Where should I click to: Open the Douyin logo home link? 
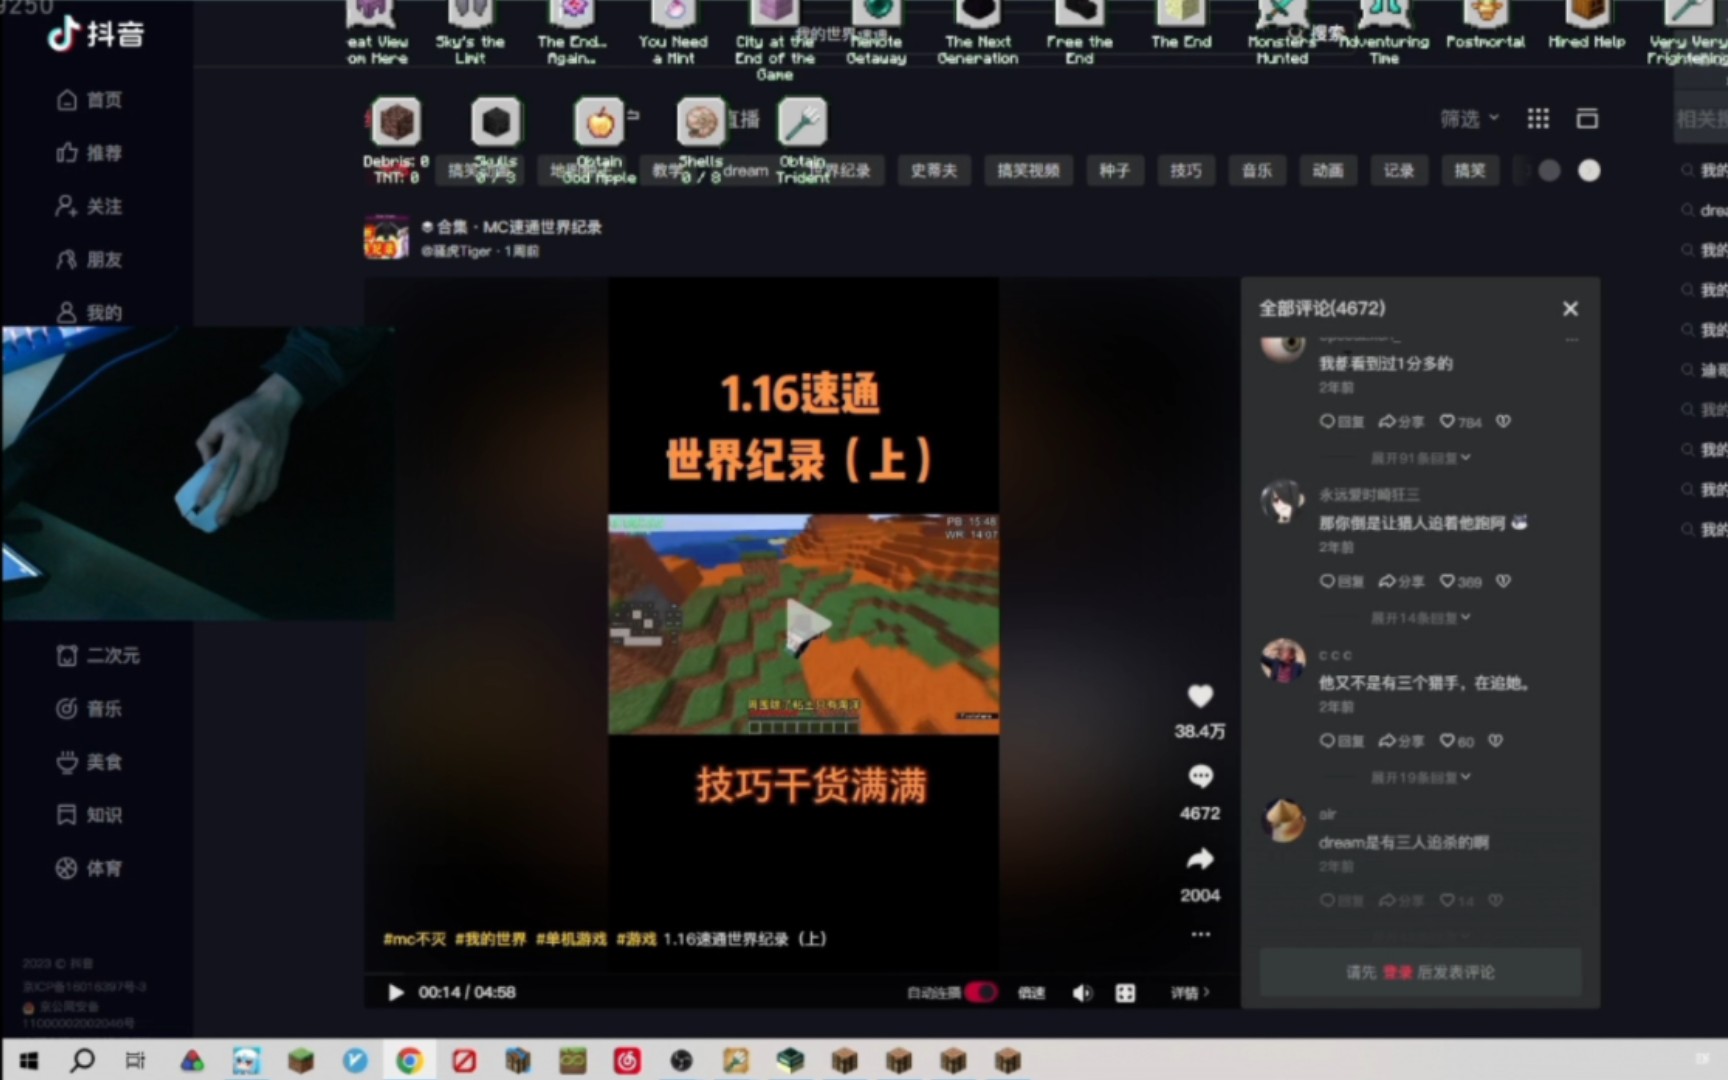96,34
